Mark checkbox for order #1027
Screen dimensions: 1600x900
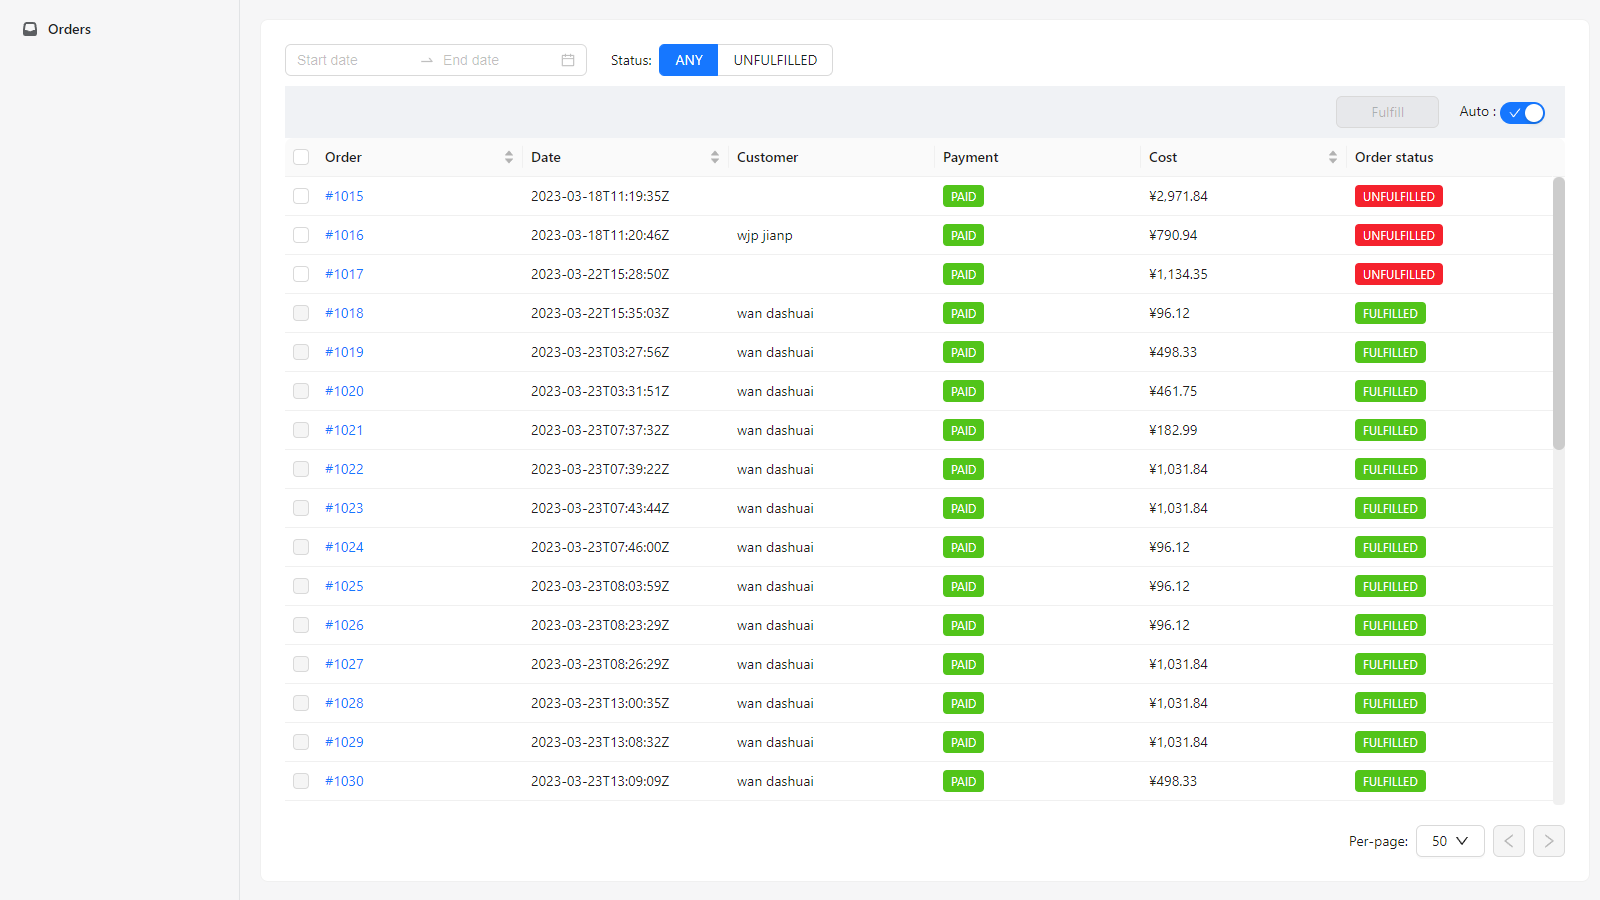301,664
